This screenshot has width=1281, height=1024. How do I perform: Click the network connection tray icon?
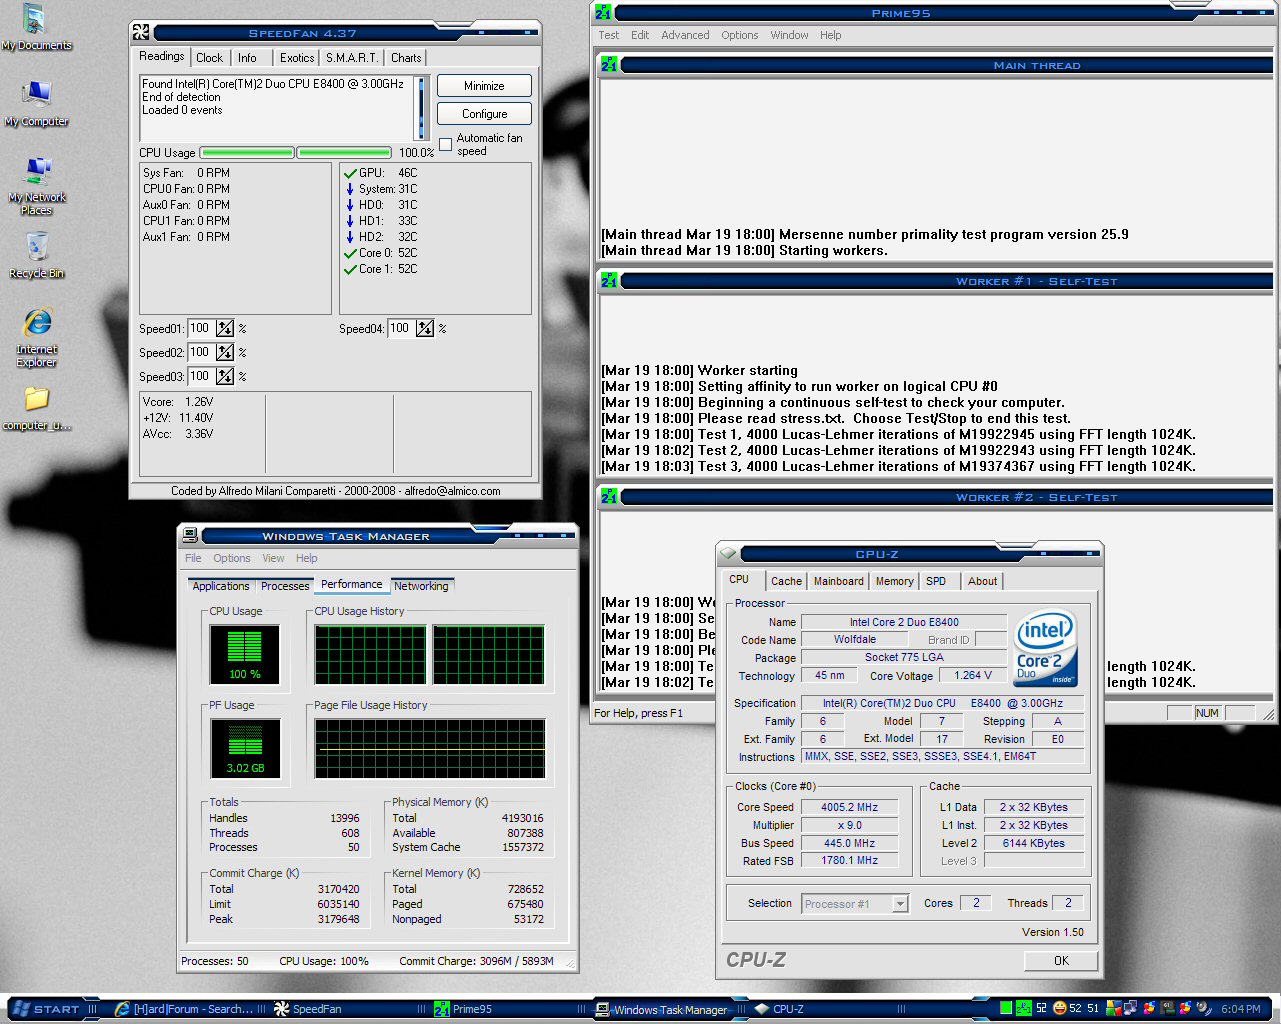[x=1130, y=1008]
